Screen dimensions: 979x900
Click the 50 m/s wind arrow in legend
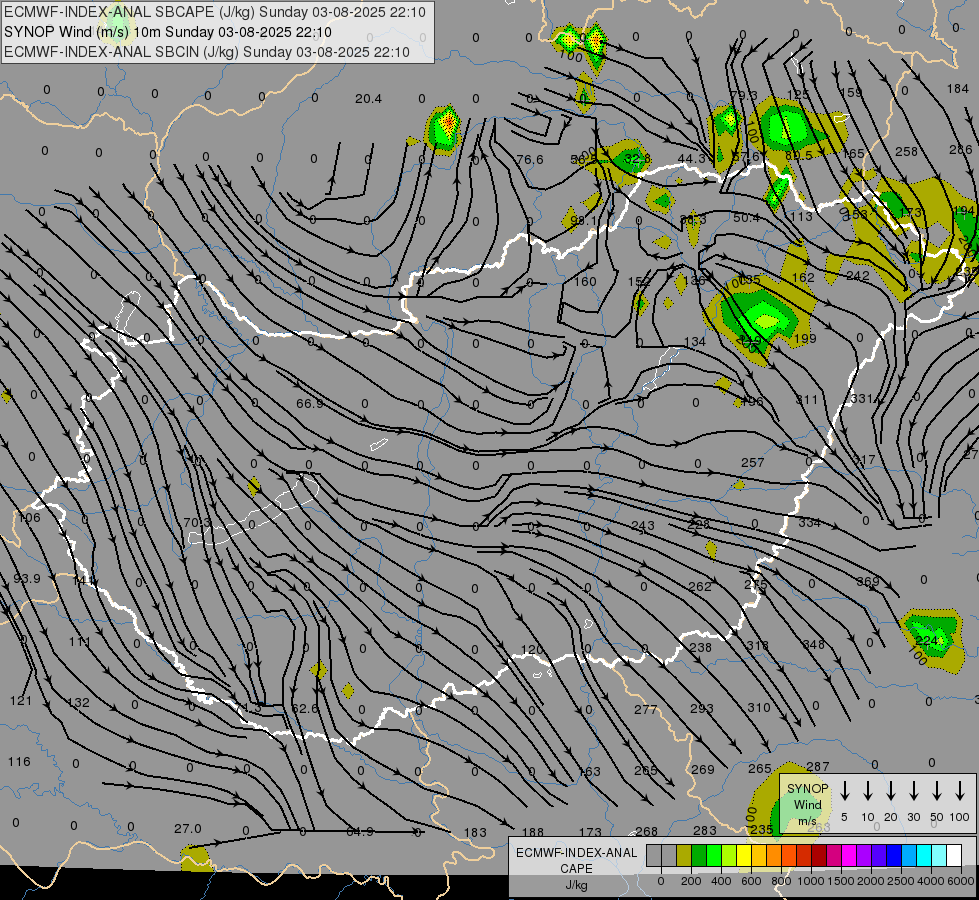(x=937, y=790)
